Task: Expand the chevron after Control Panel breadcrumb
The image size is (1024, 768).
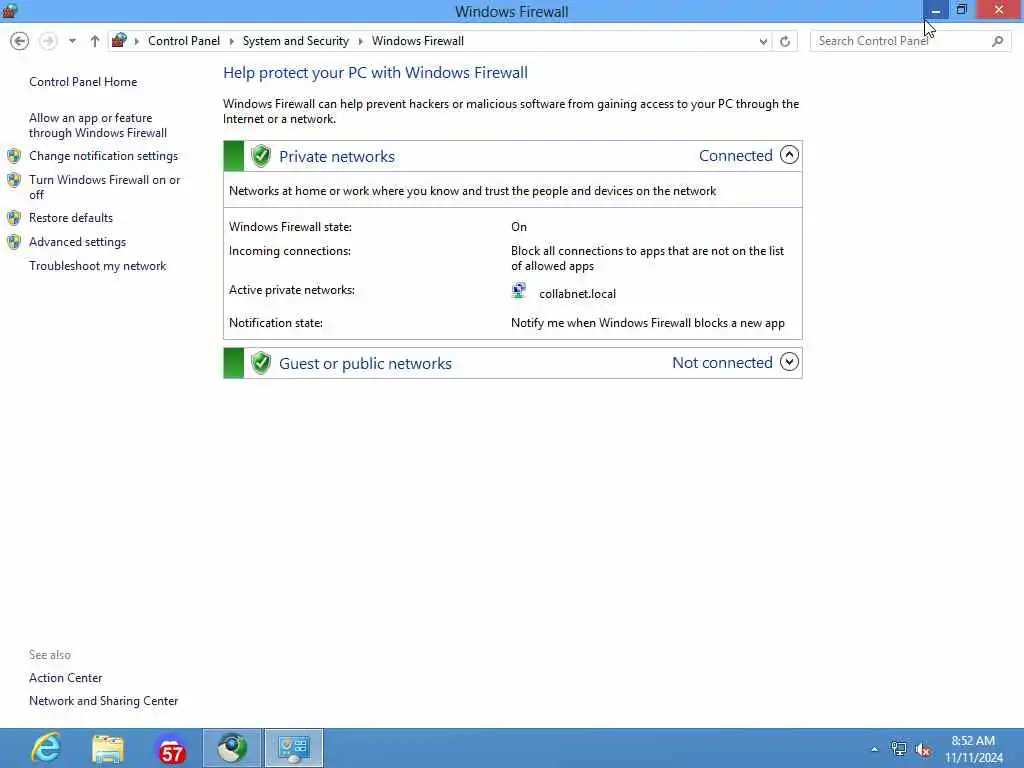Action: (x=231, y=41)
